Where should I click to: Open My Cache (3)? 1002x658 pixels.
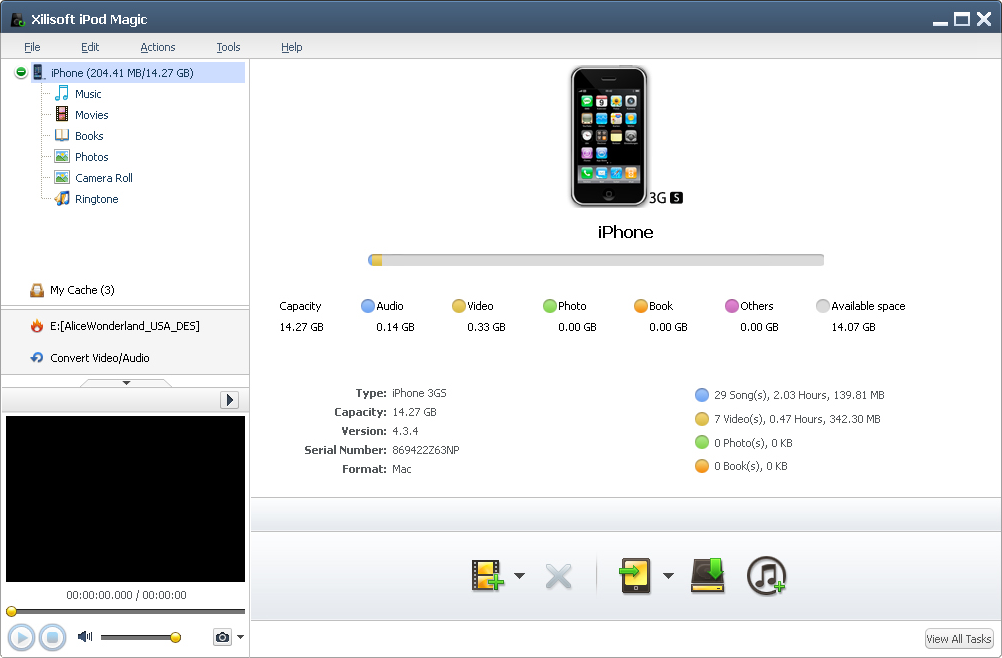(x=82, y=290)
